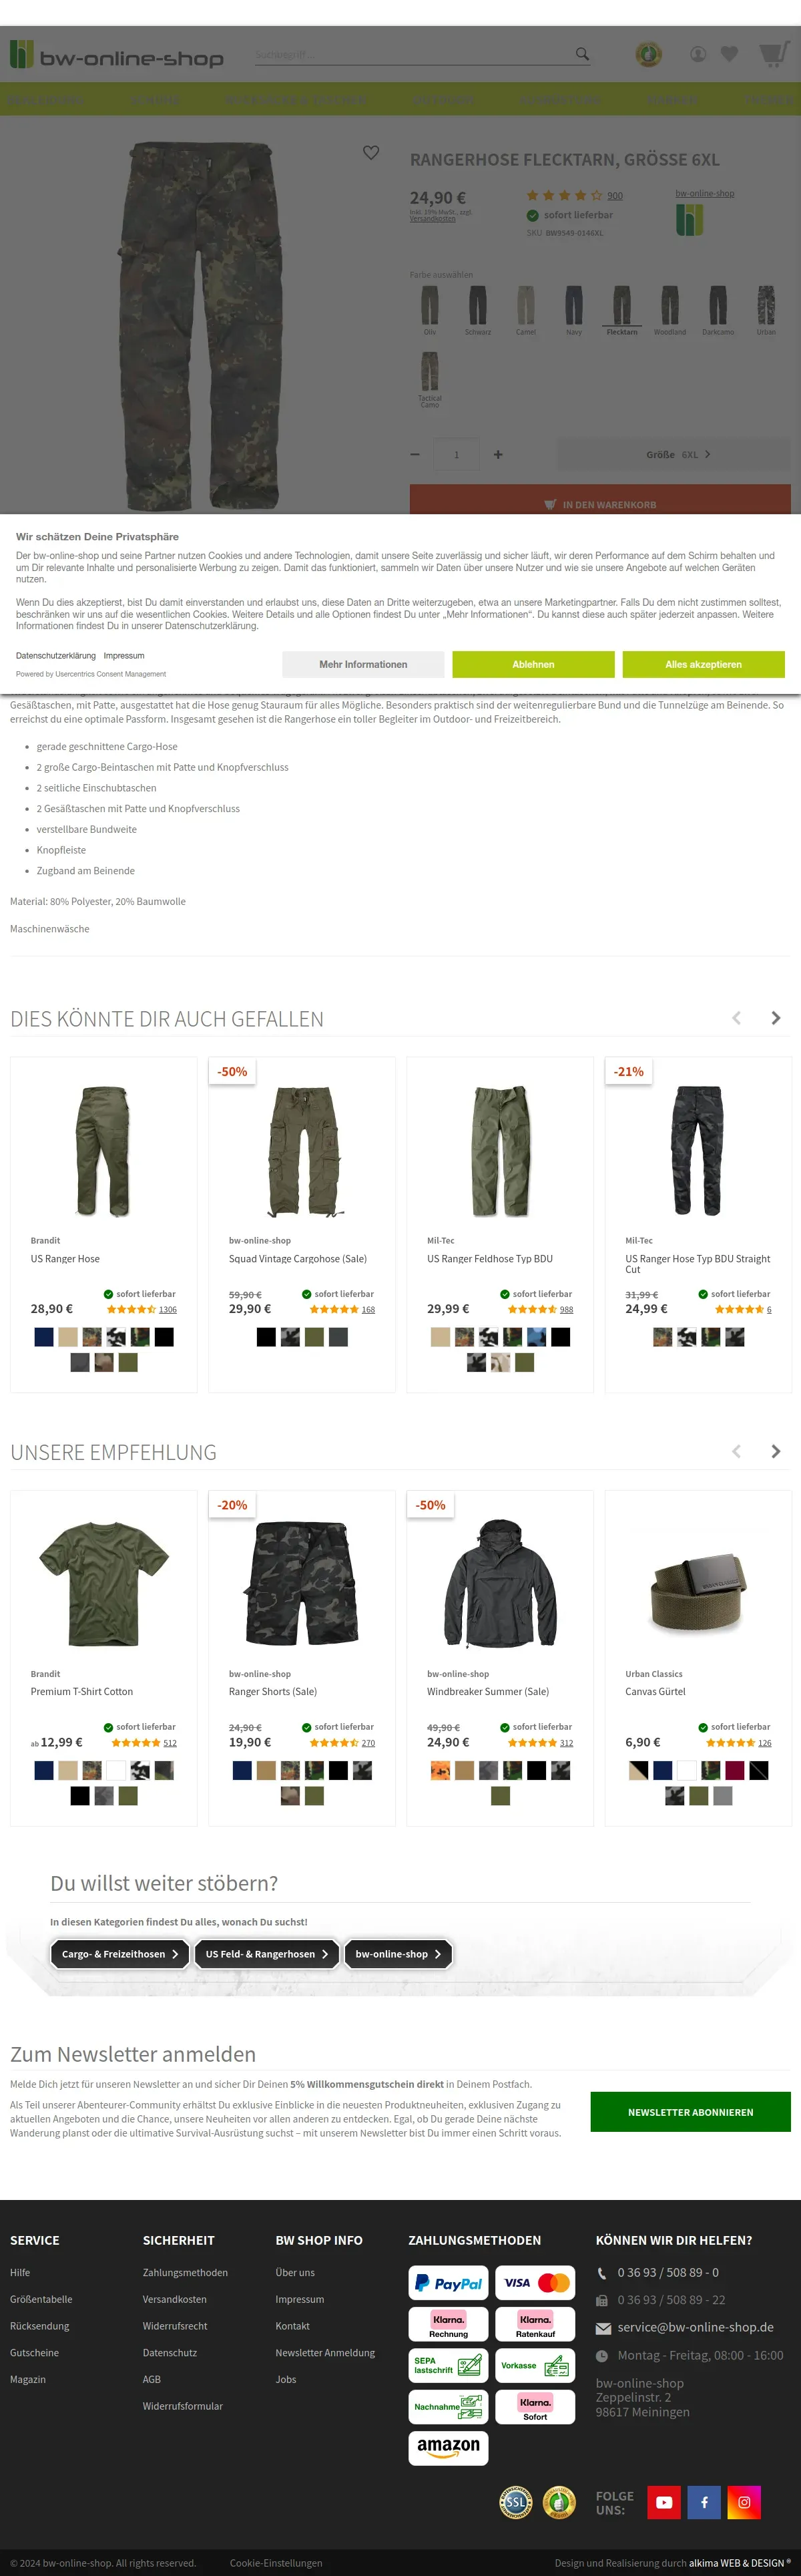The height and width of the screenshot is (2576, 801).
Task: Open 'Mehr Informationen' cookie options
Action: click(x=363, y=664)
